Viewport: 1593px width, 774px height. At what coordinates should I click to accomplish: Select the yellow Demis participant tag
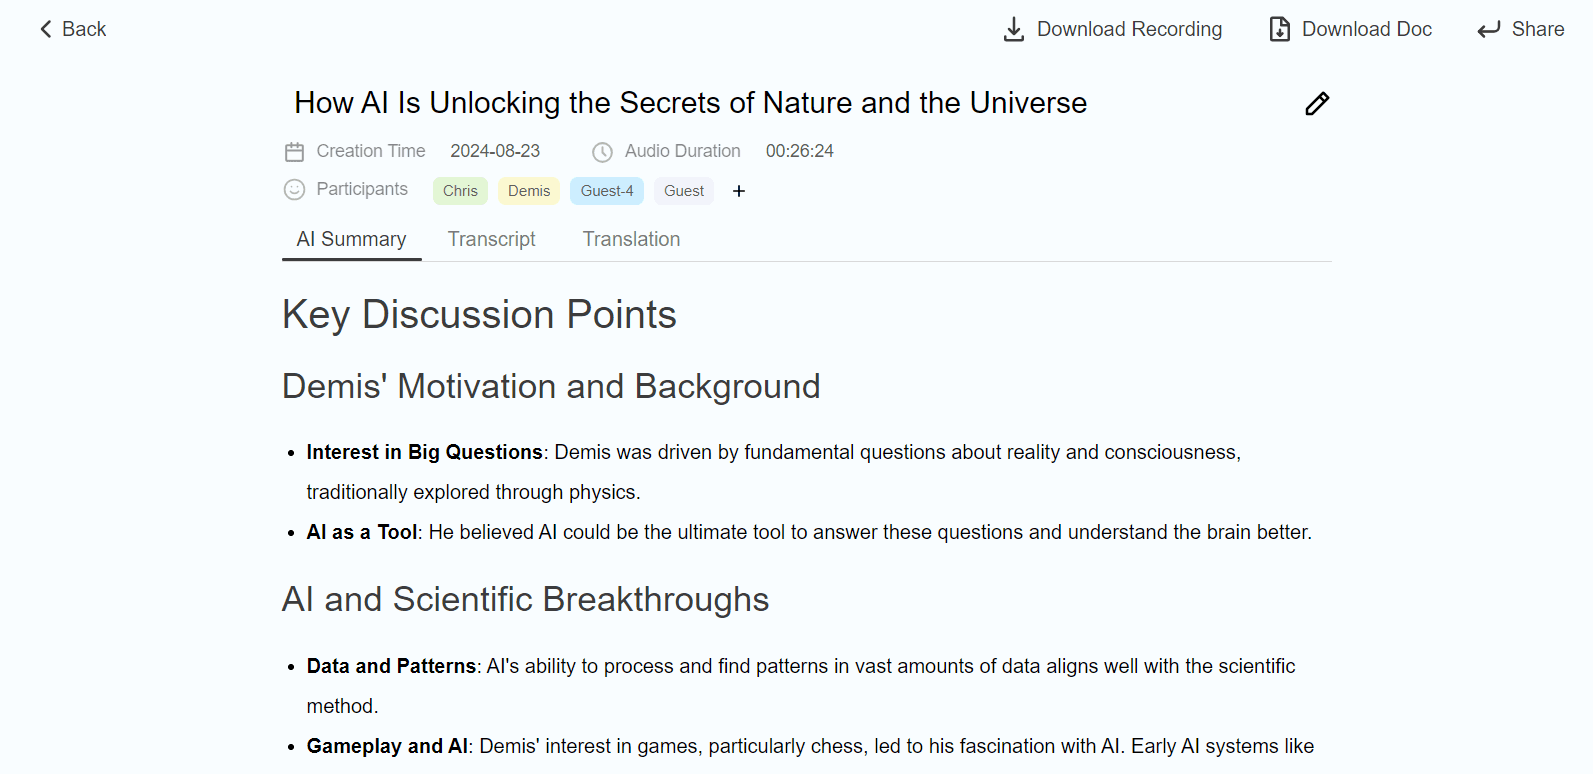click(x=529, y=191)
